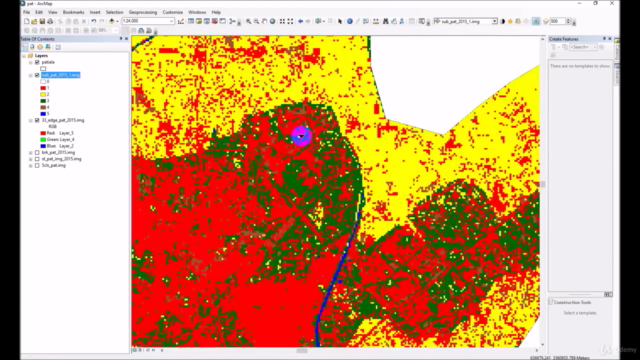Click List By Visibility icon in TOC

click(x=40, y=47)
